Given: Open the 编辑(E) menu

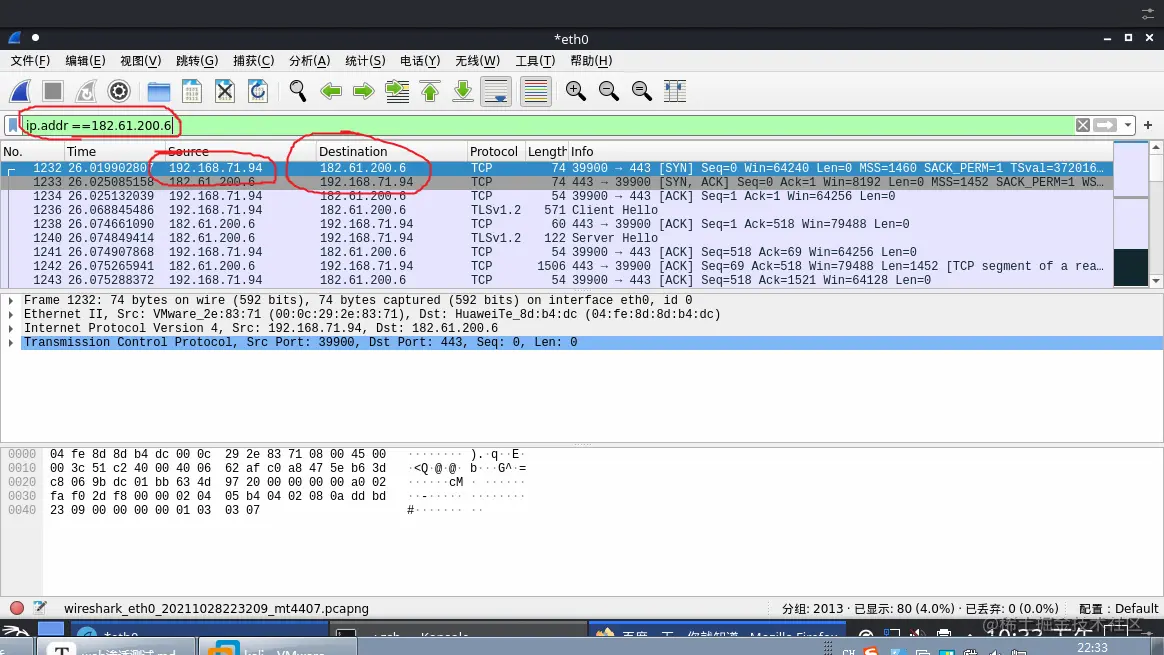Looking at the screenshot, I should [85, 61].
